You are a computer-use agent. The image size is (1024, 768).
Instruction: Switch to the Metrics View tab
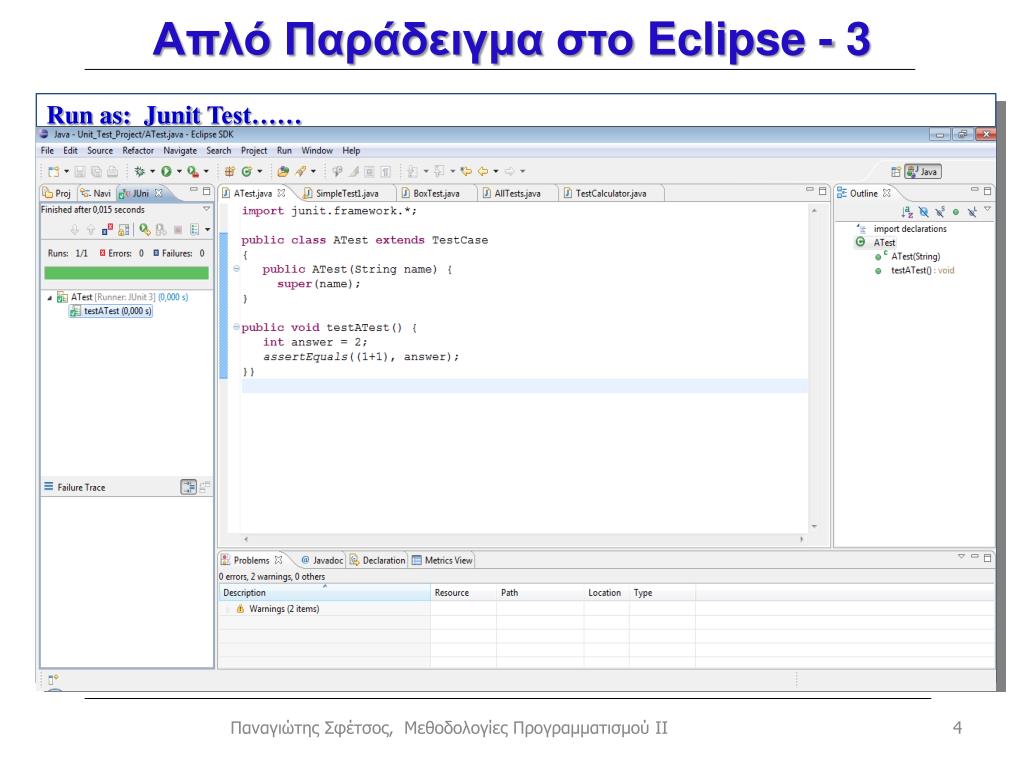coord(442,560)
